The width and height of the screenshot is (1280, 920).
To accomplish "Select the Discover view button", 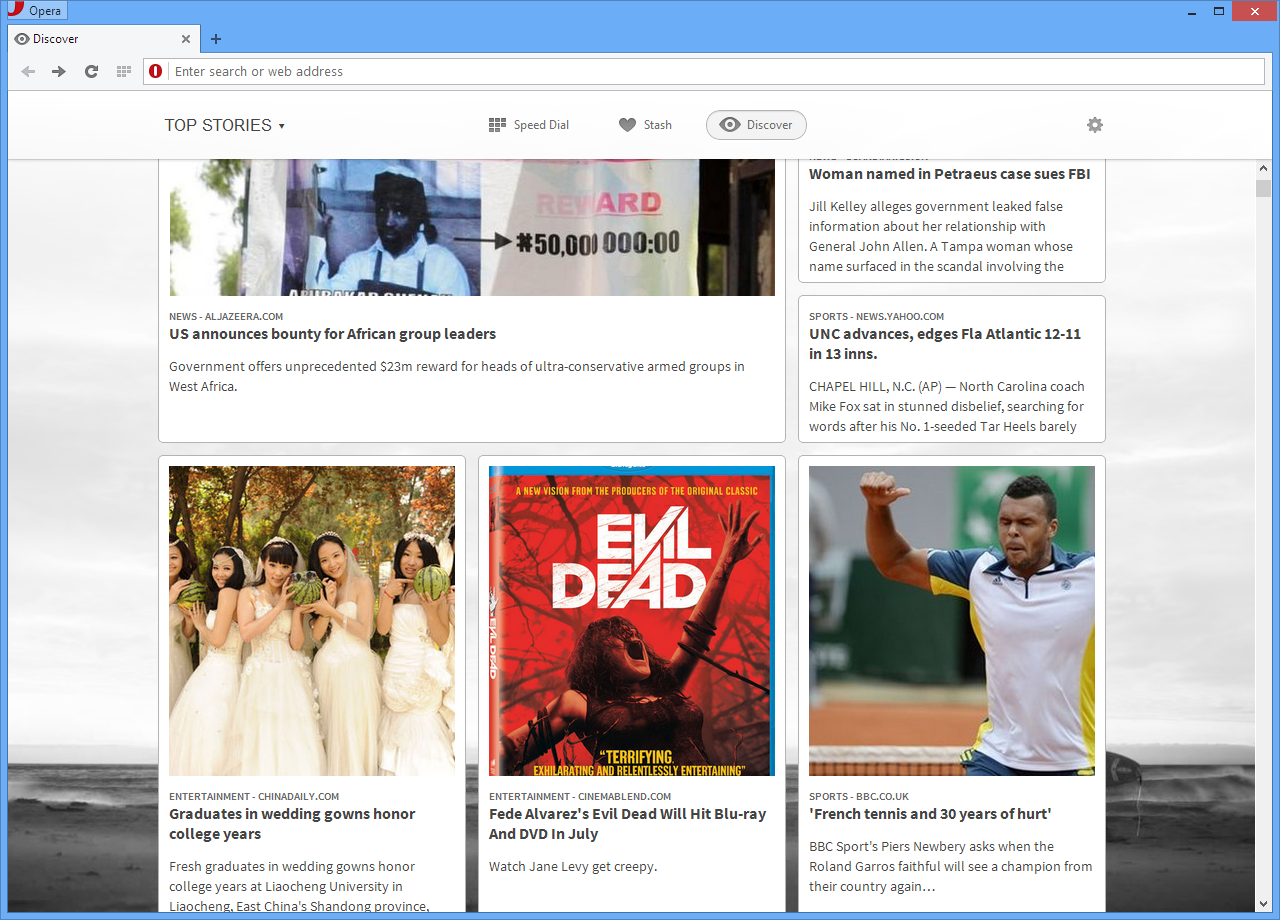I will pyautogui.click(x=756, y=125).
